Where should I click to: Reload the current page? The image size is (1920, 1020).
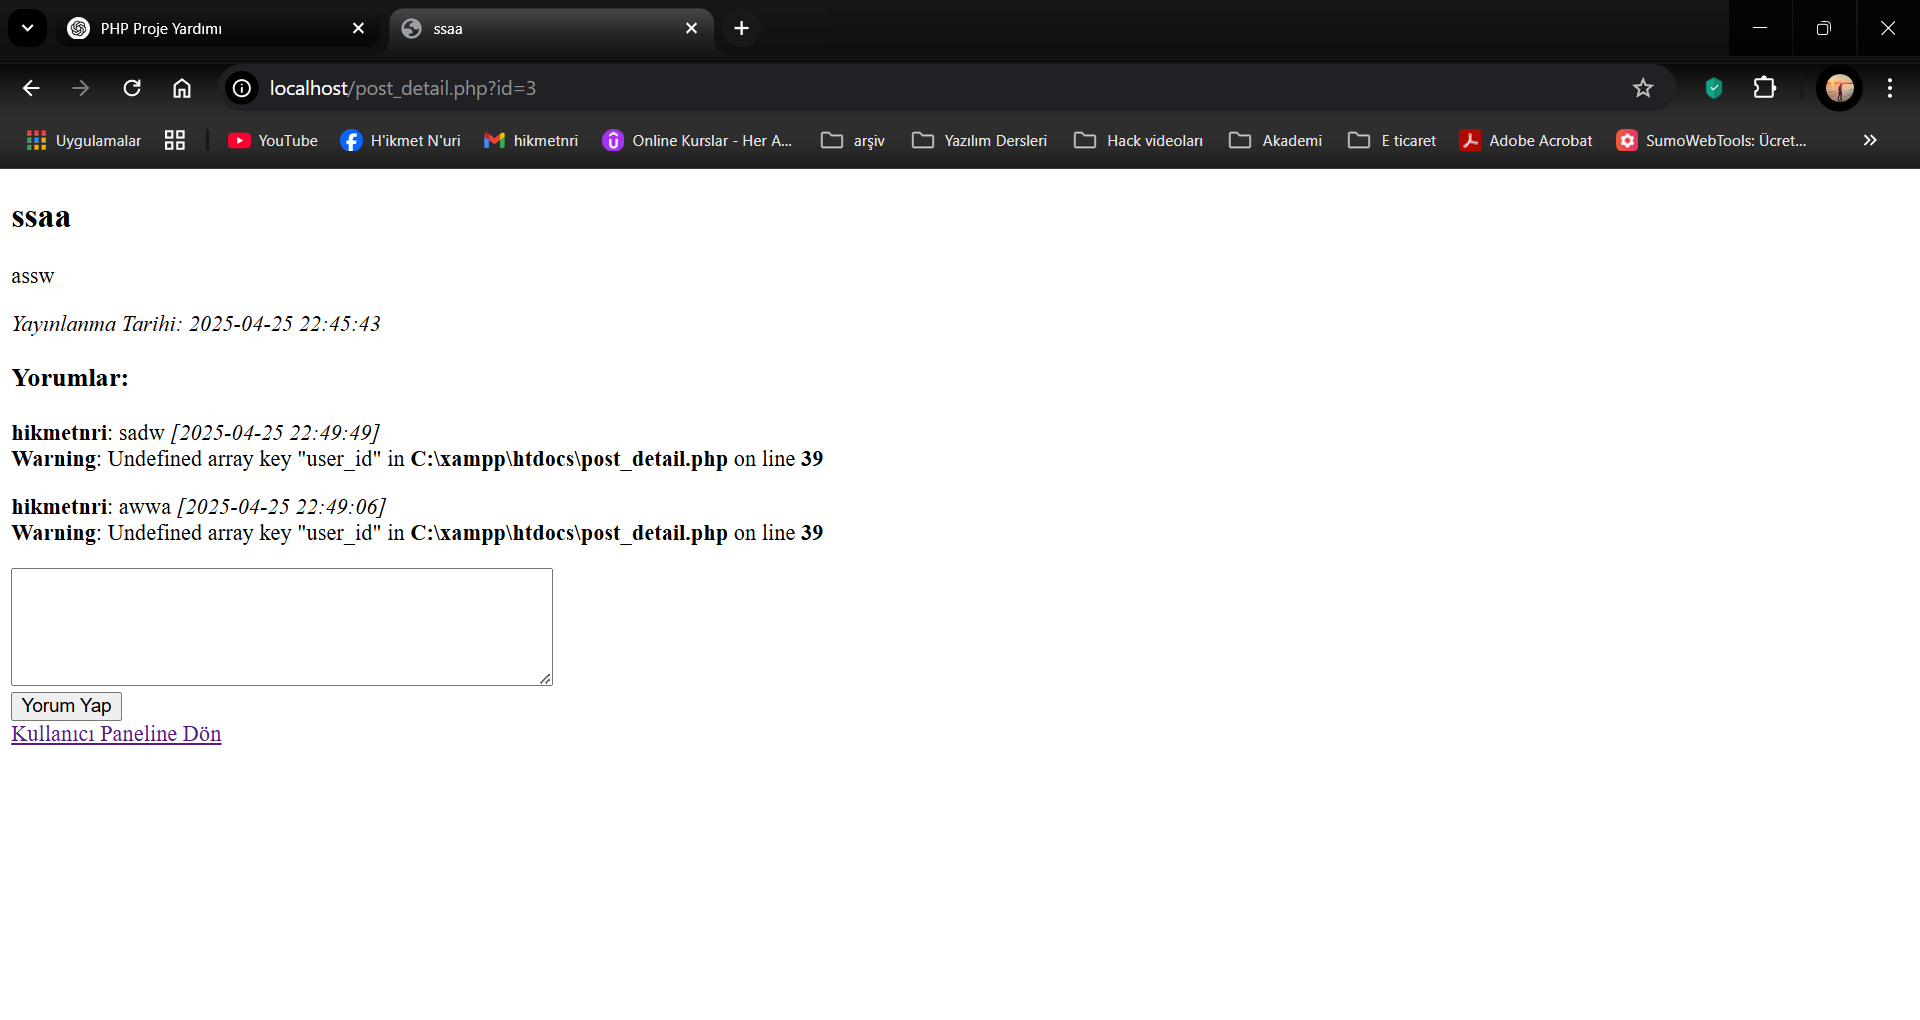point(132,88)
